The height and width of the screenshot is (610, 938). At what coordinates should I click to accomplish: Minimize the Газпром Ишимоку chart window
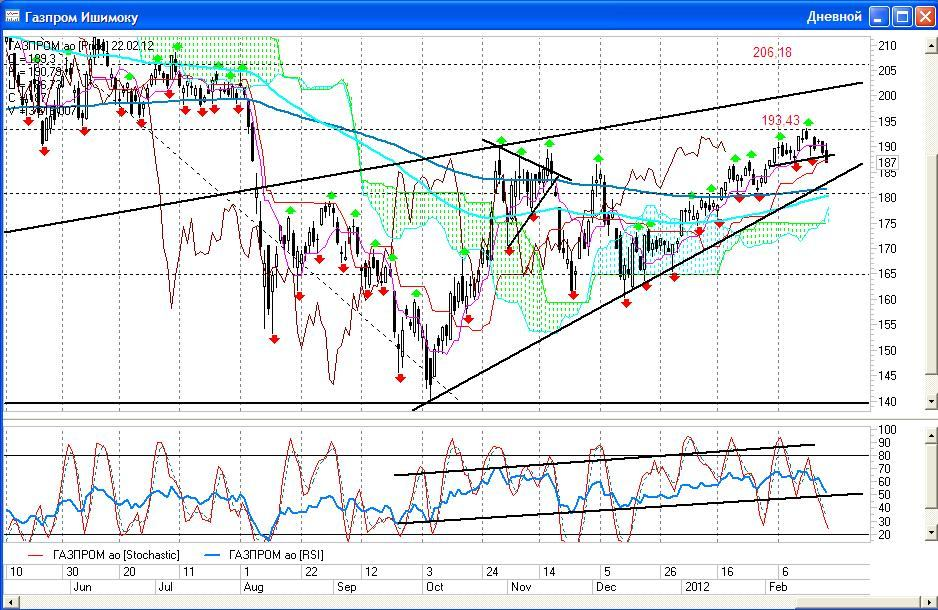(x=879, y=17)
